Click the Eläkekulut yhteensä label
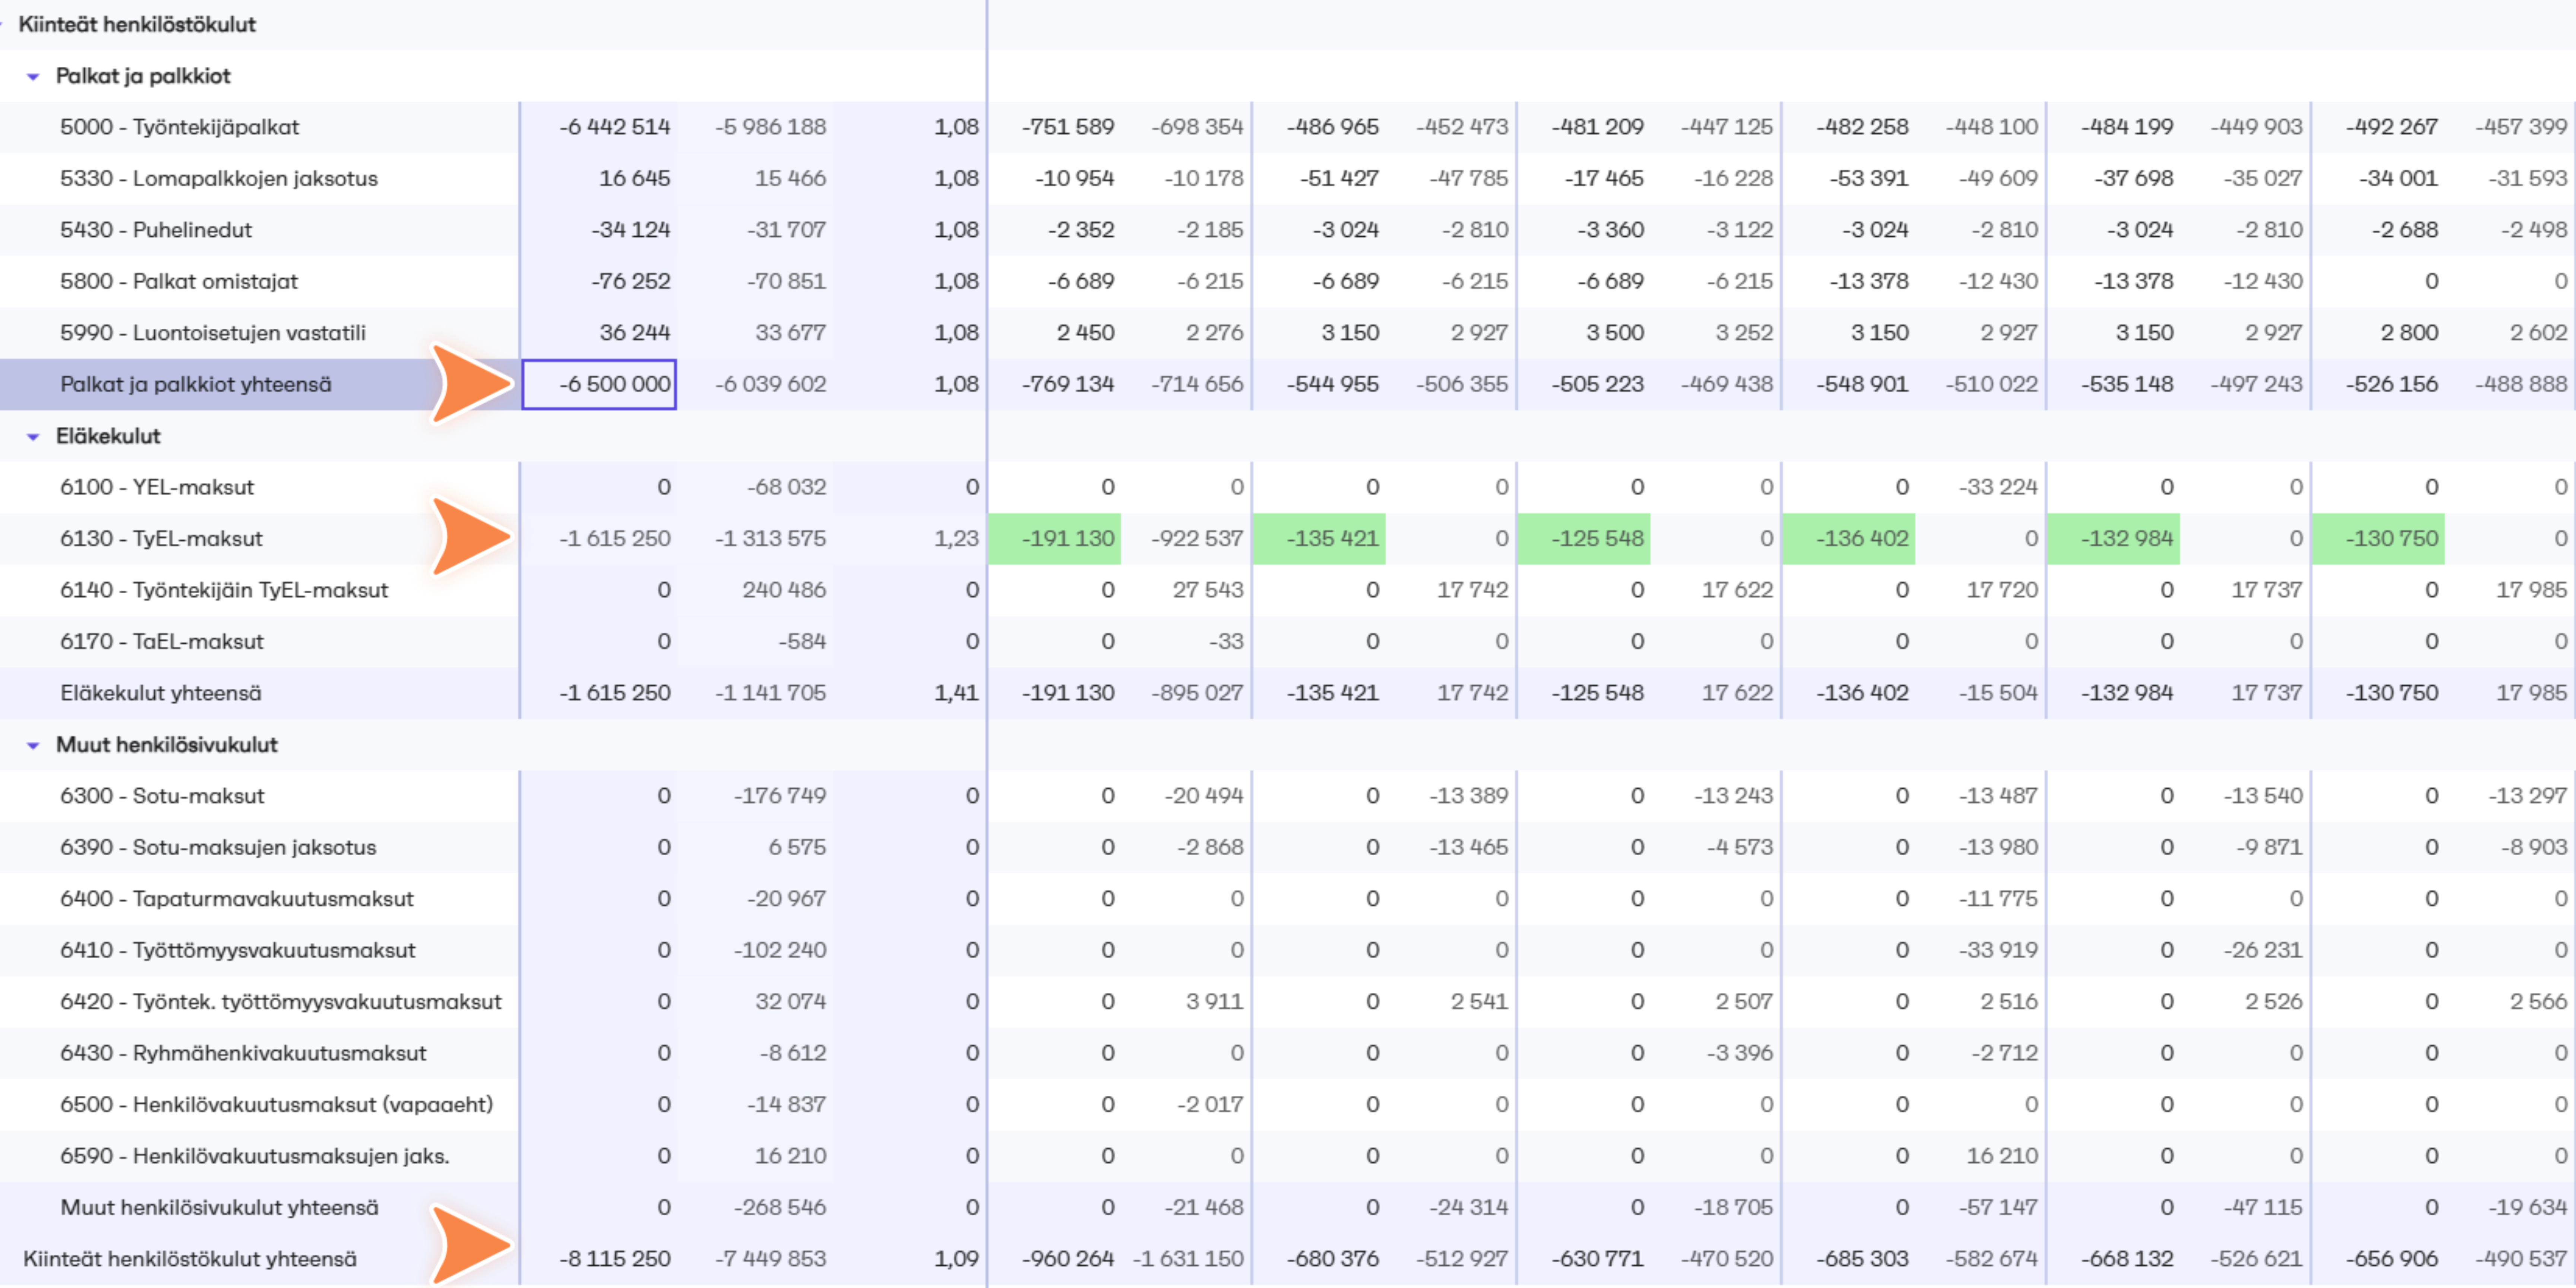 (x=161, y=693)
